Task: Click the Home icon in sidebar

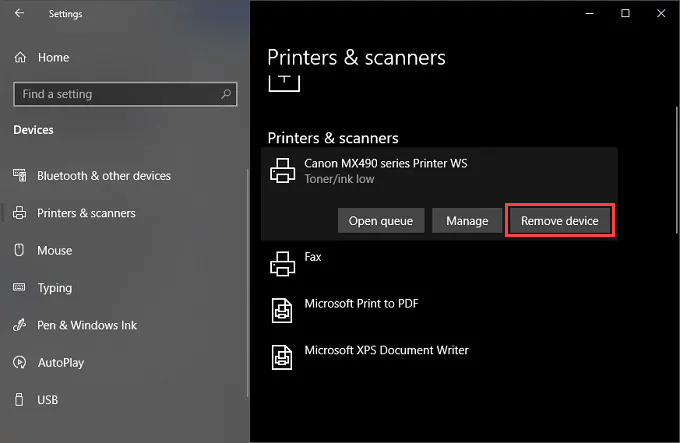Action: click(20, 58)
